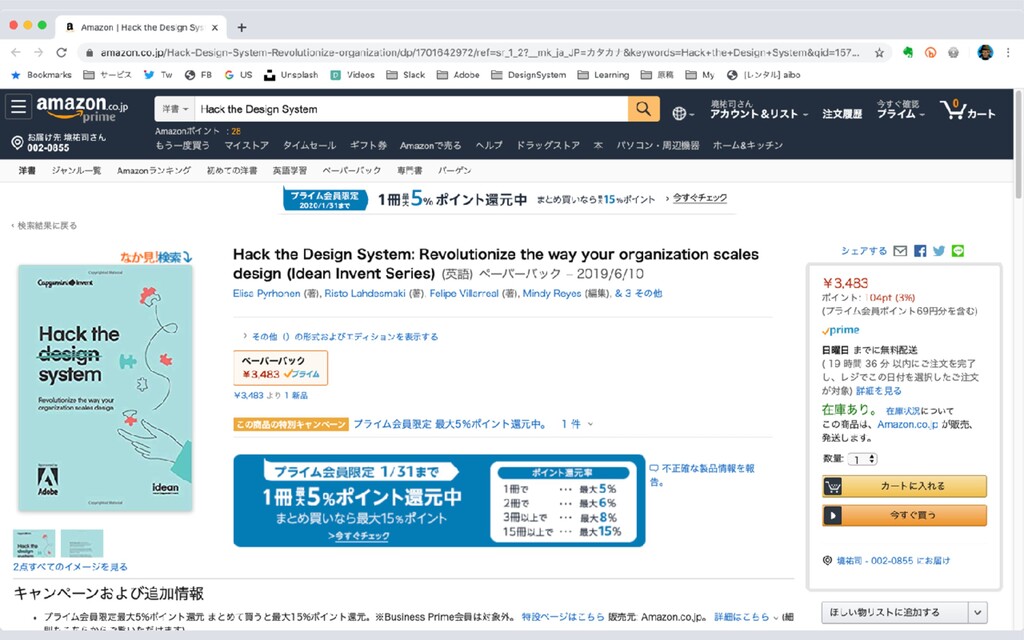The width and height of the screenshot is (1024, 640).
Task: Expand アカウント&リスト dropdown
Action: [x=759, y=109]
